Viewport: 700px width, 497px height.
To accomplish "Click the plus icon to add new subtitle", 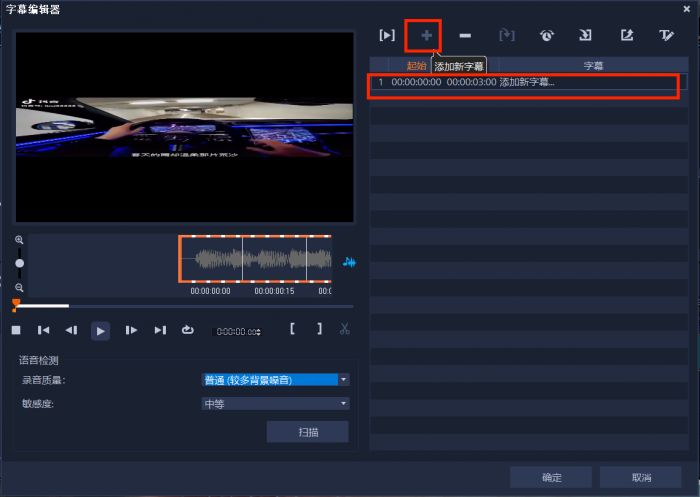I will pyautogui.click(x=426, y=35).
